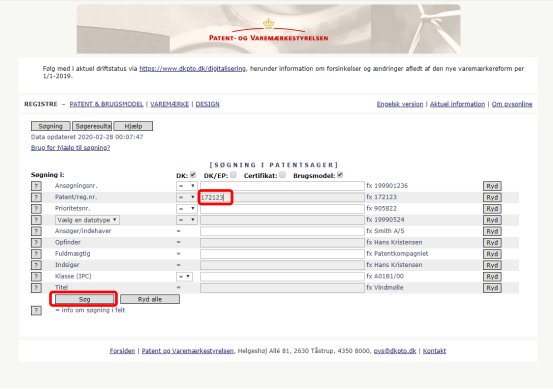Open the 'Vælg en datotype' dropdown
The image size is (553, 389).
[87, 220]
